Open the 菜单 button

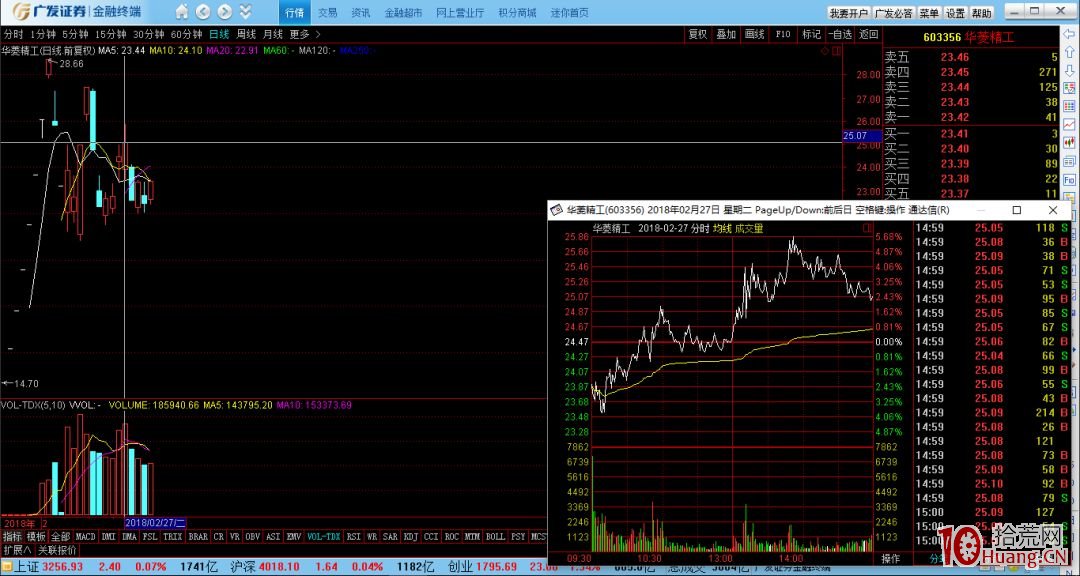pyautogui.click(x=928, y=13)
